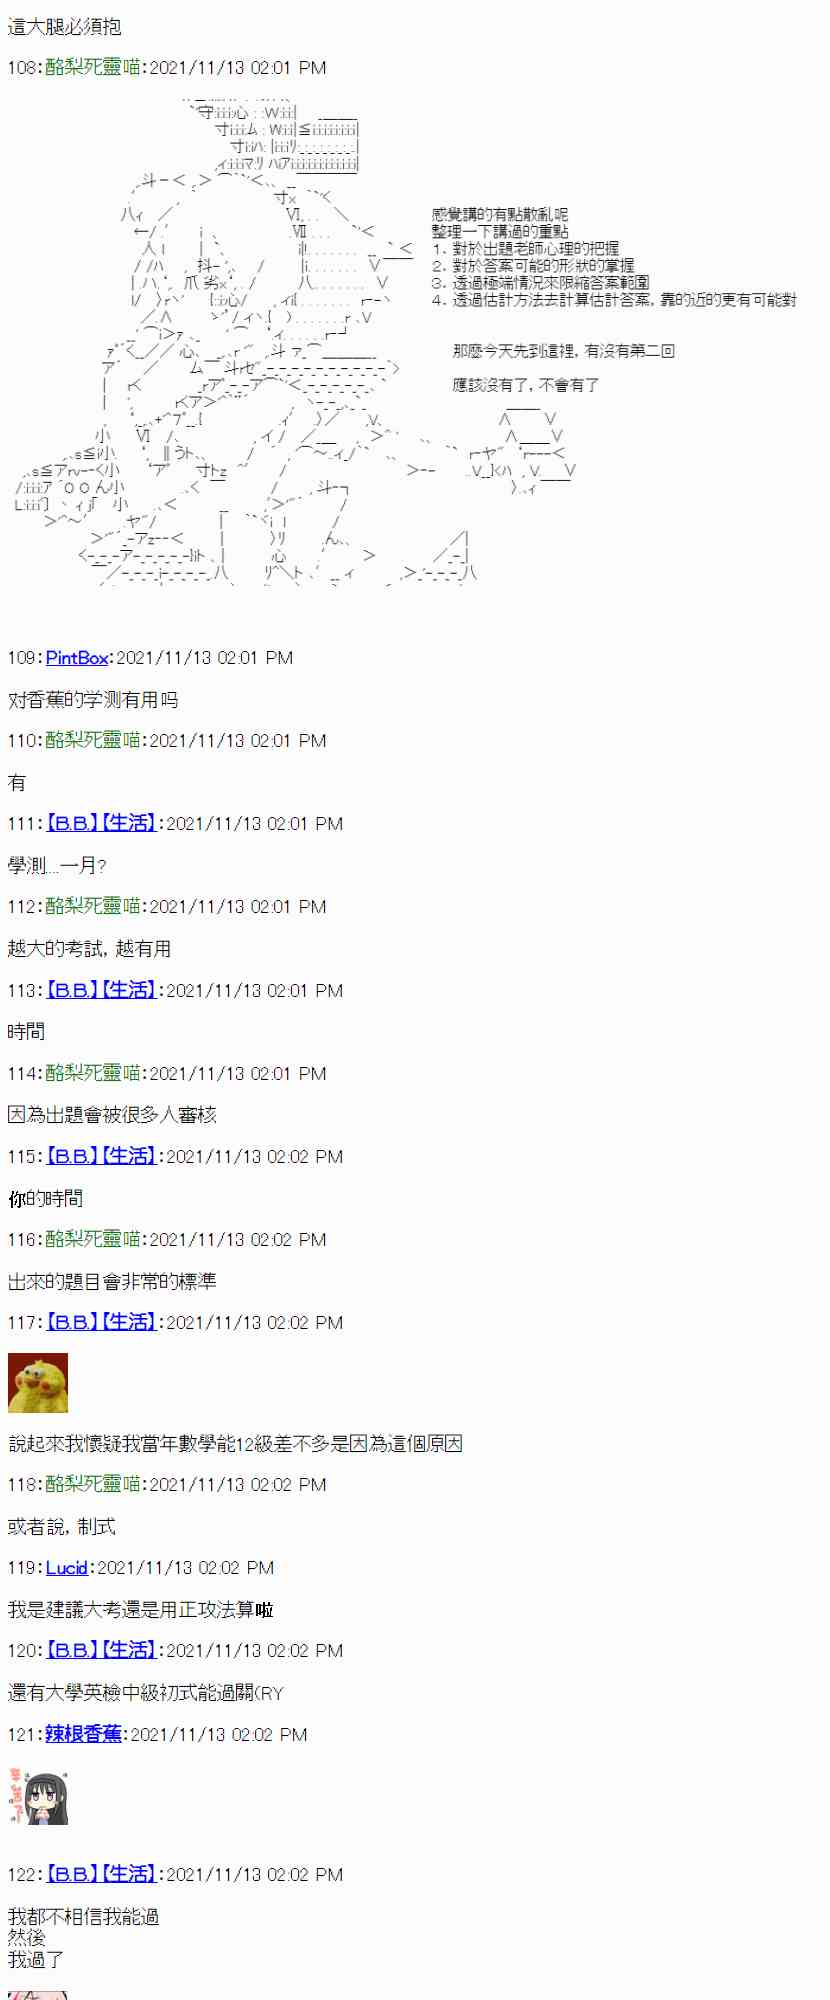Click 酪梨死靈喵 author name on post 114
The image size is (830, 2000).
click(93, 1073)
